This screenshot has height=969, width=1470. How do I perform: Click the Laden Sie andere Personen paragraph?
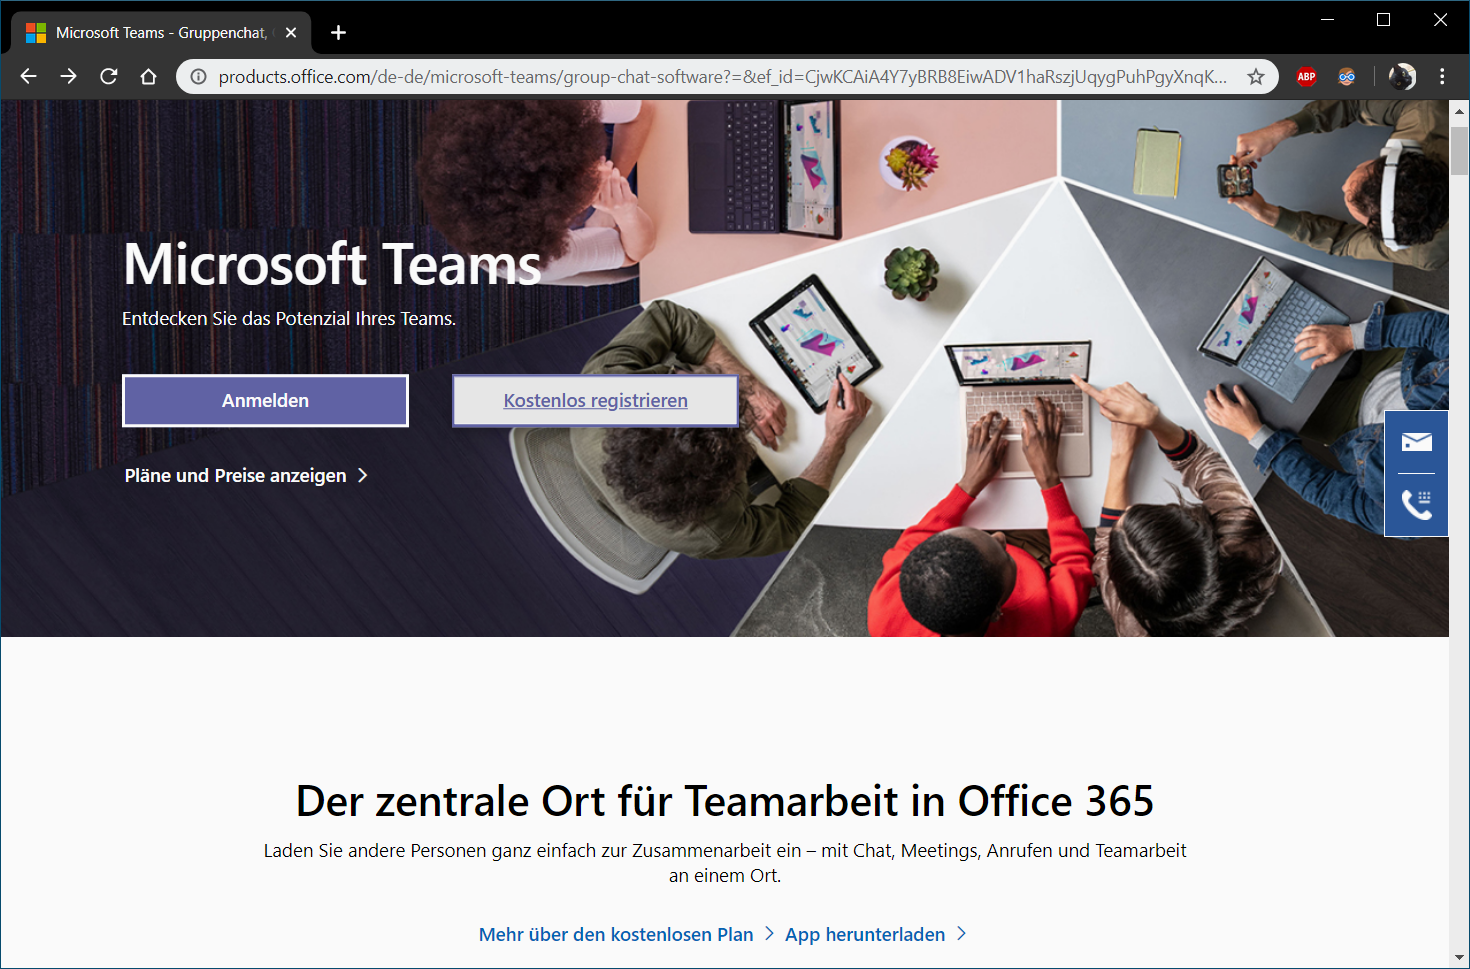tap(725, 863)
